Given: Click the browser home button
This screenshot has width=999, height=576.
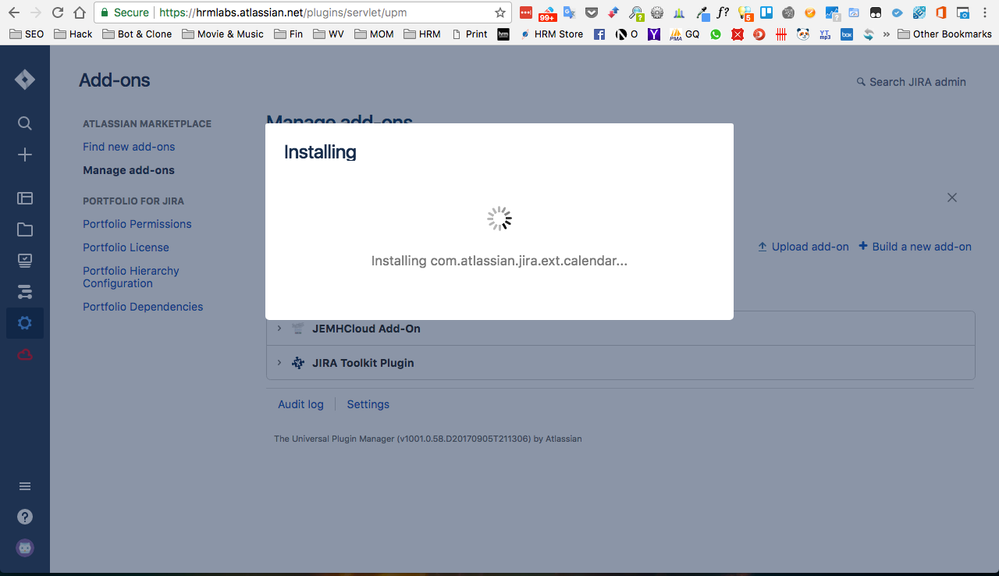Looking at the screenshot, I should pyautogui.click(x=79, y=12).
